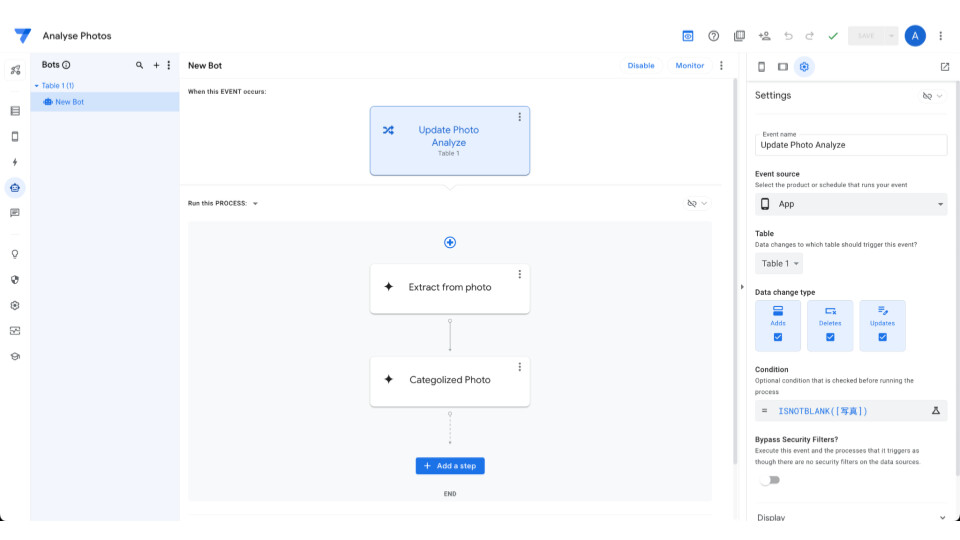Open the help question mark icon

pos(714,36)
